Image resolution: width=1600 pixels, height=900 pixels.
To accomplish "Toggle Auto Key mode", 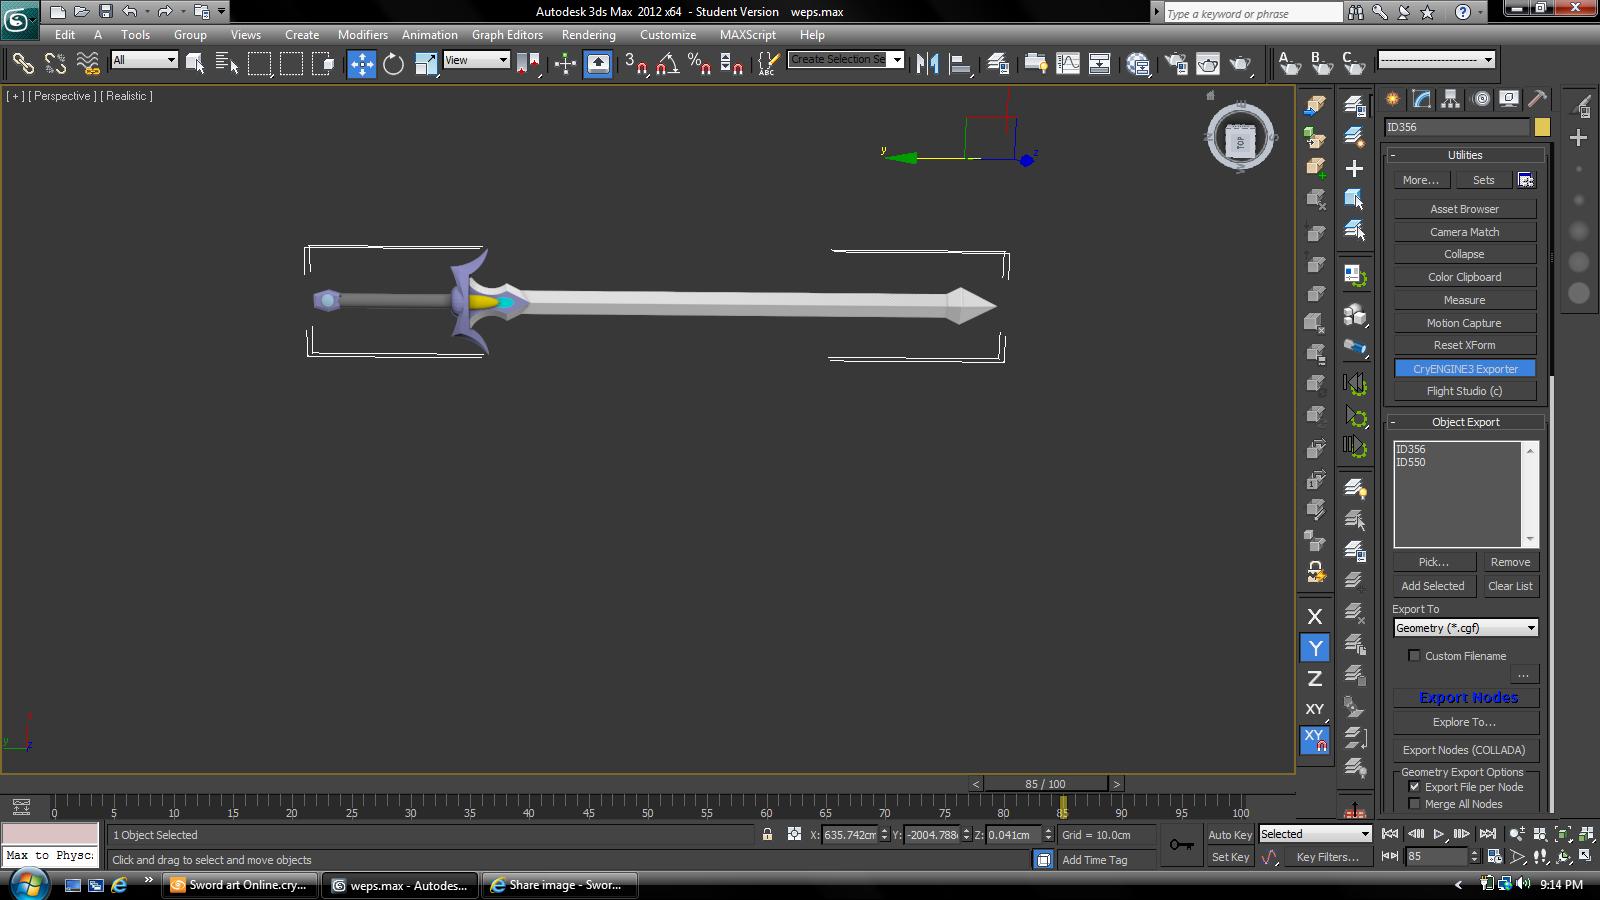I will pos(1230,835).
